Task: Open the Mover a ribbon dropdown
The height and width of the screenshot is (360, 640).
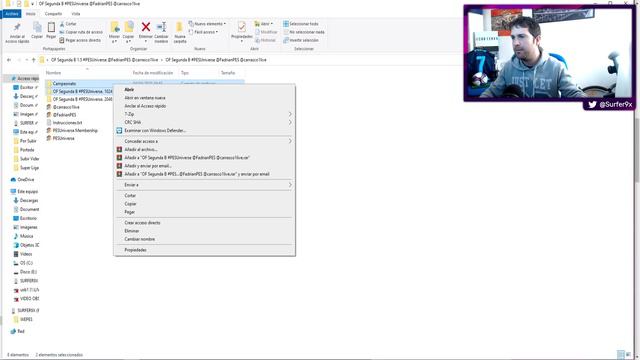Action: 114,32
